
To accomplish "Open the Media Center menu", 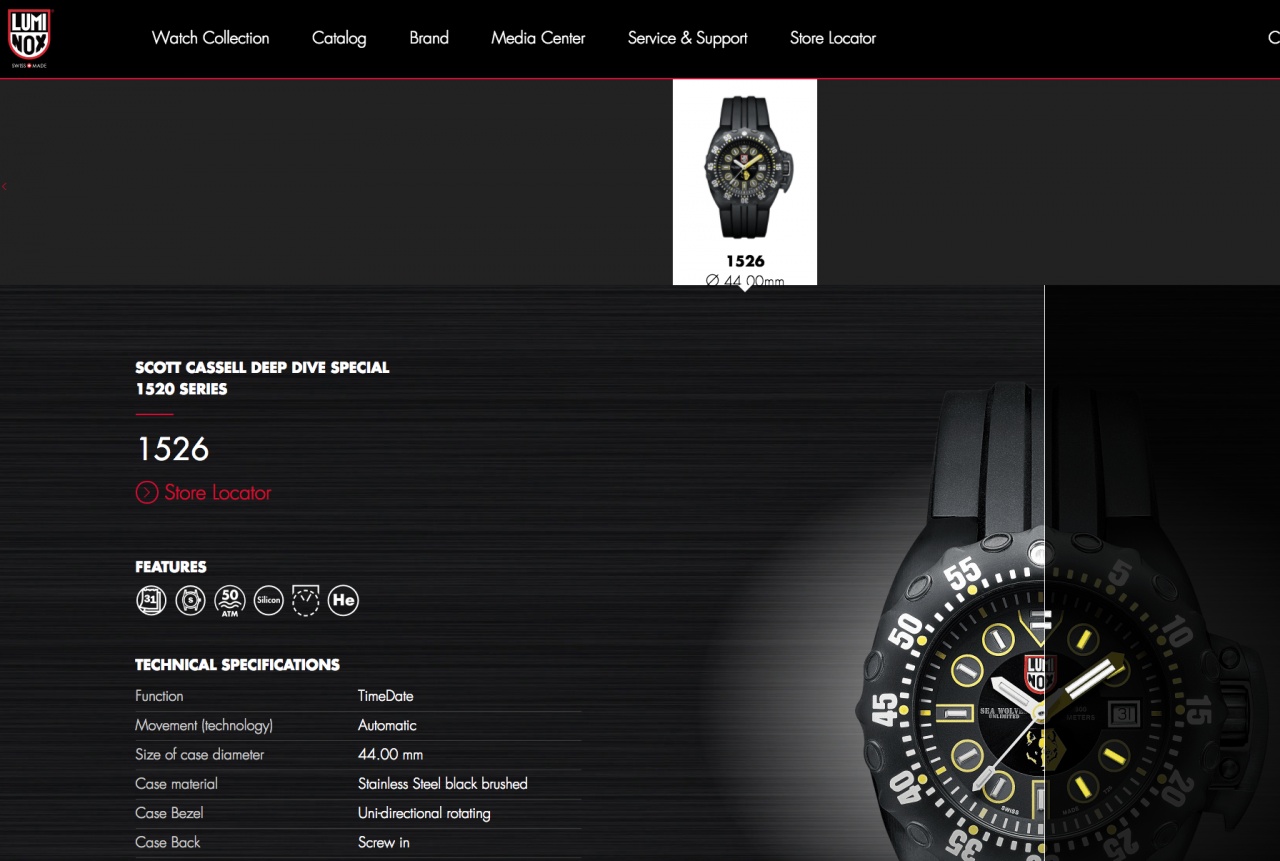I will point(538,38).
